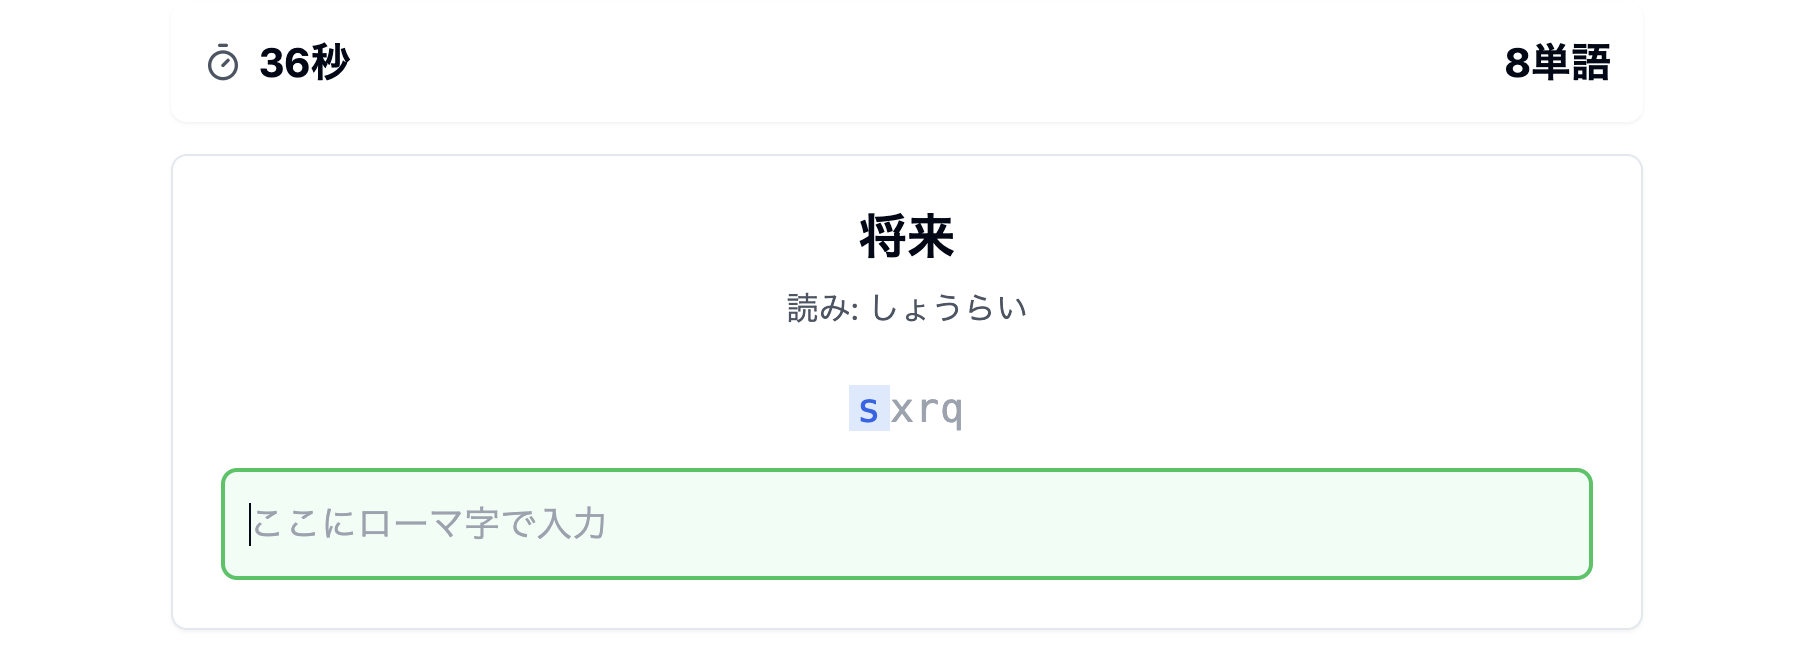
Task: Click the number 36 in the timer
Action: (284, 63)
